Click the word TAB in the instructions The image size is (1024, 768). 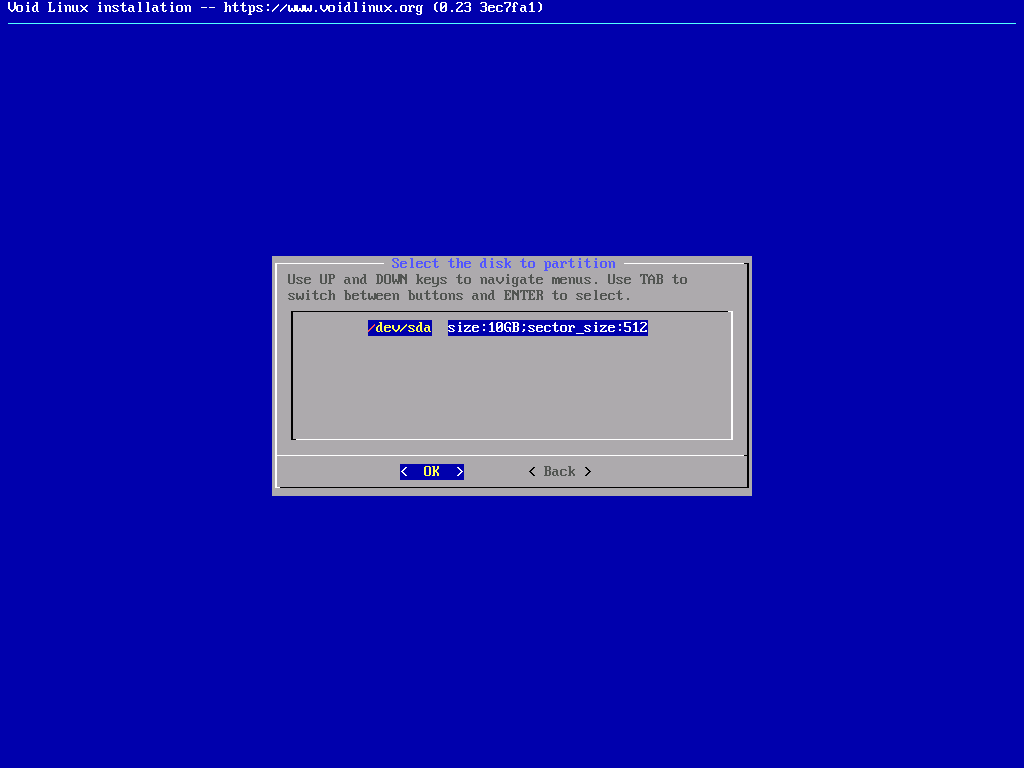(x=651, y=280)
